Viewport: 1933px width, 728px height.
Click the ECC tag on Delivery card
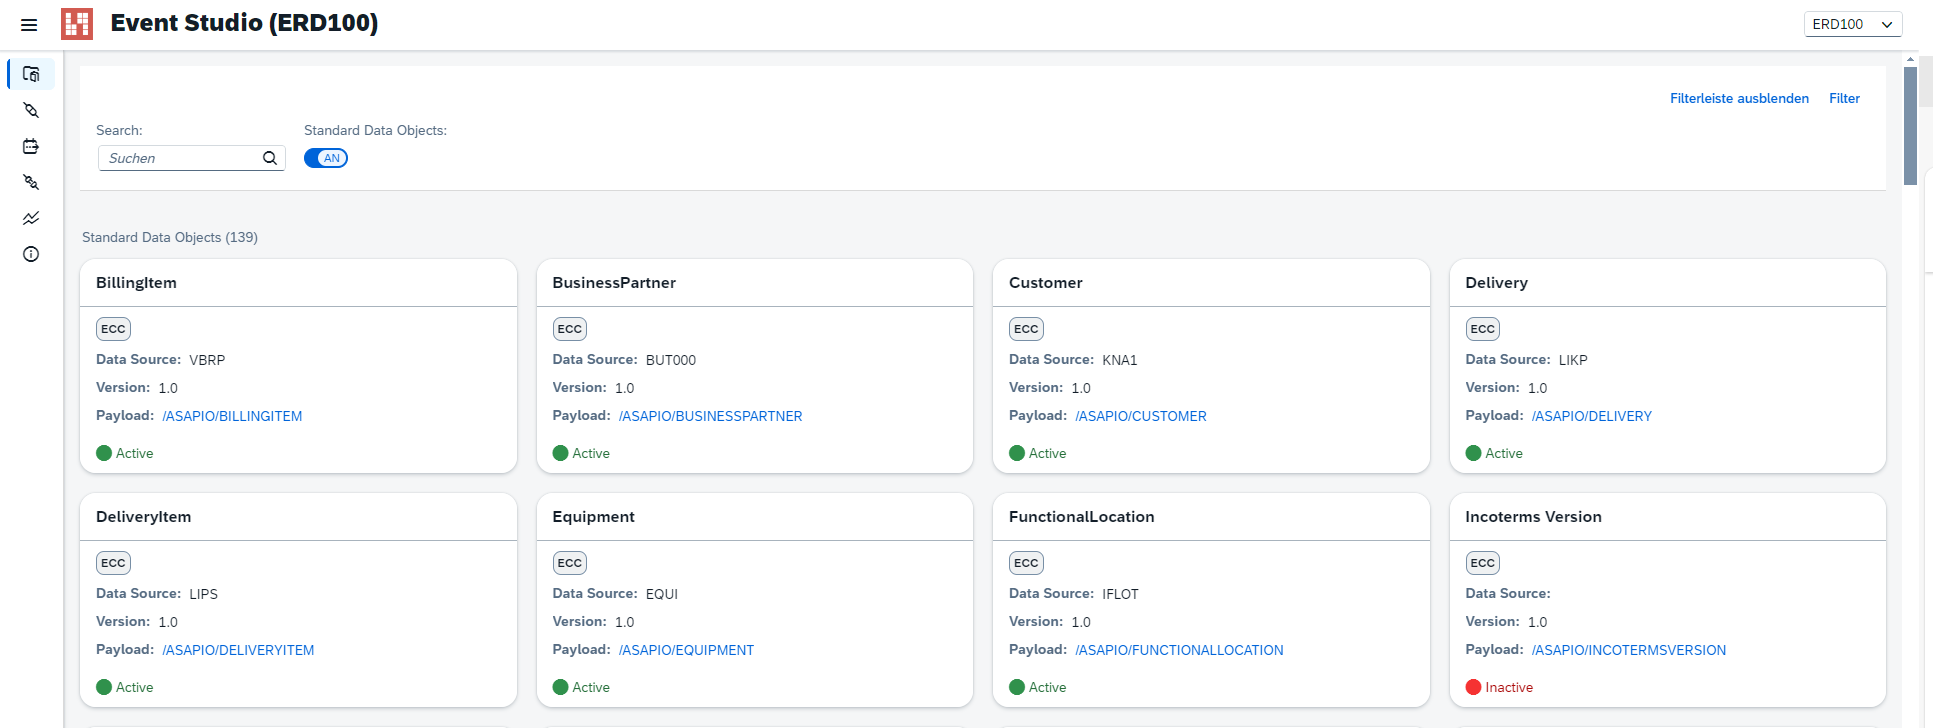click(x=1483, y=329)
